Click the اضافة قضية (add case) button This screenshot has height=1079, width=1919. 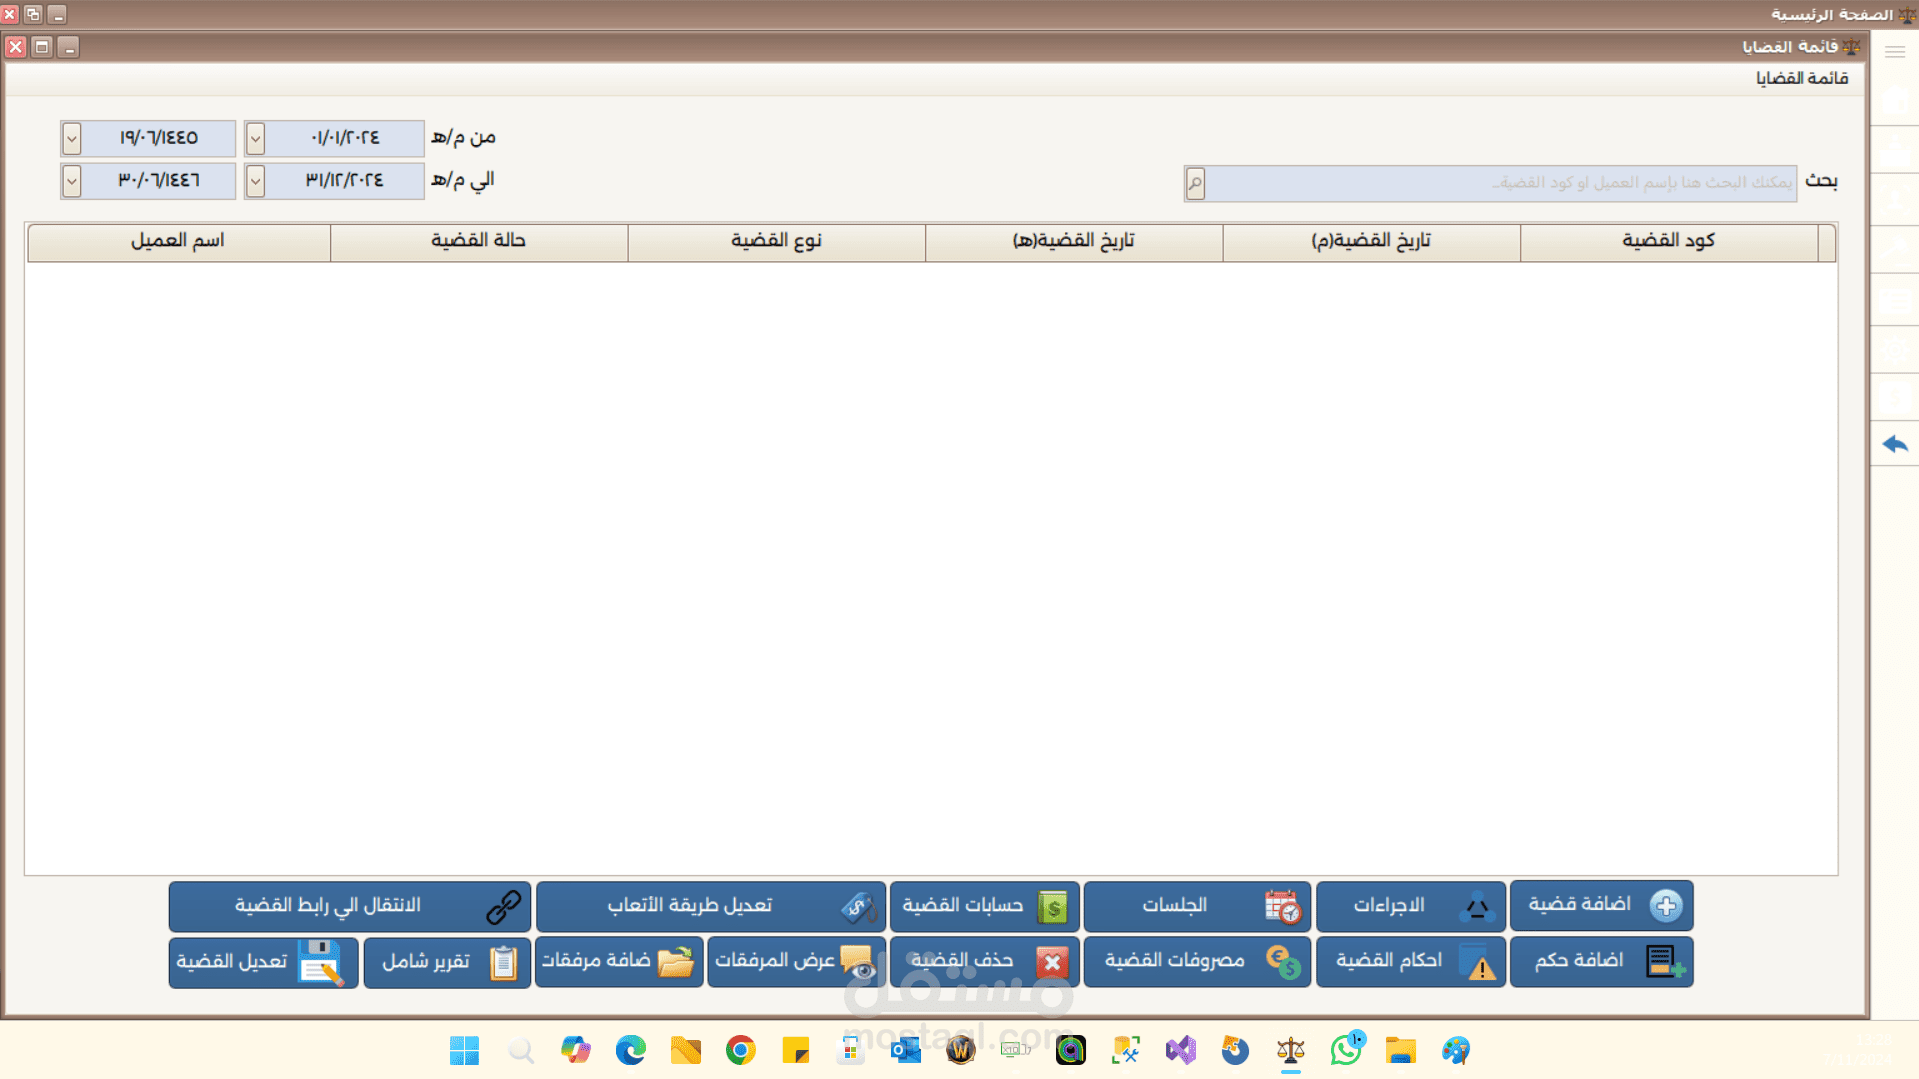[1601, 906]
